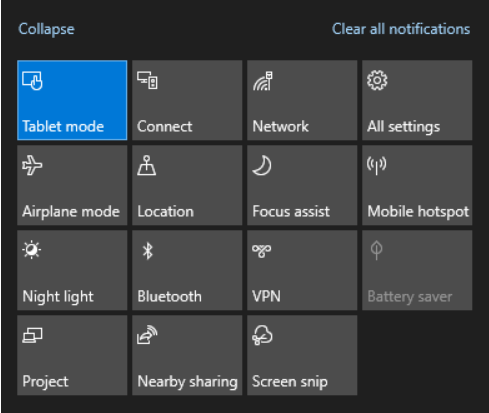Clear all notifications
489x413 pixels.
pos(401,29)
